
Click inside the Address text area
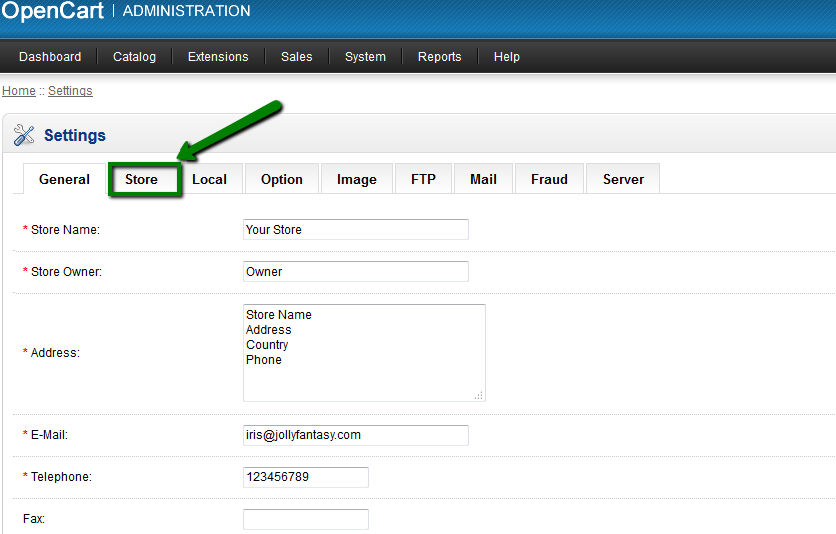[364, 353]
